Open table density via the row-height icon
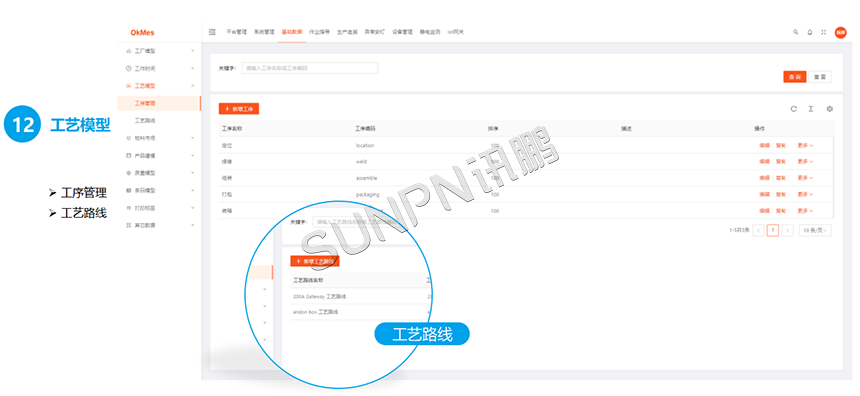The image size is (860, 396). [811, 109]
